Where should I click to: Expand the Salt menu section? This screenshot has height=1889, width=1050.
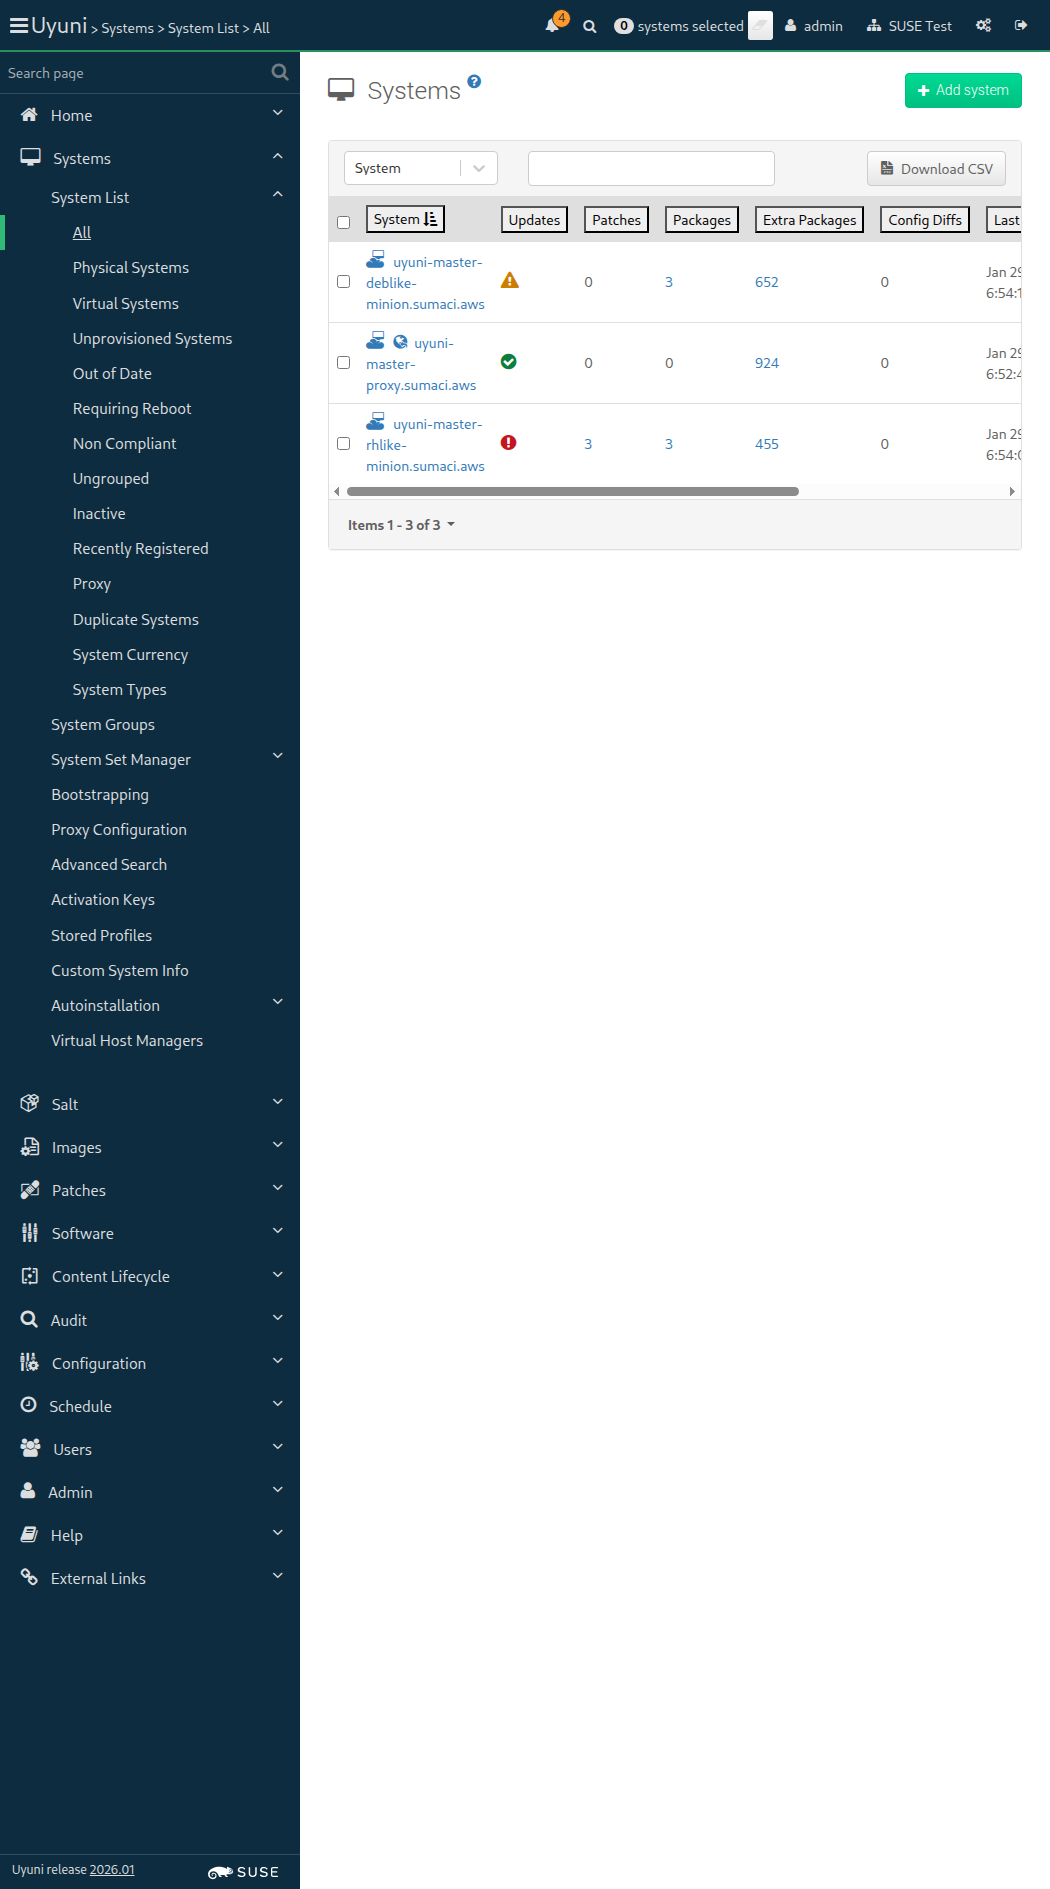[150, 1104]
